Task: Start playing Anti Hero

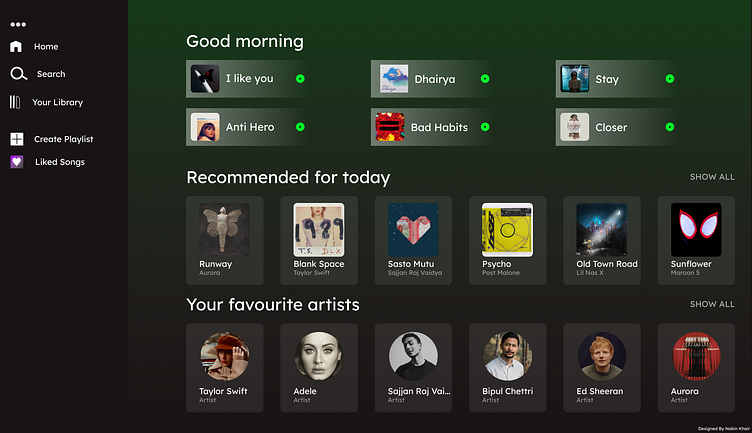Action: [x=300, y=127]
